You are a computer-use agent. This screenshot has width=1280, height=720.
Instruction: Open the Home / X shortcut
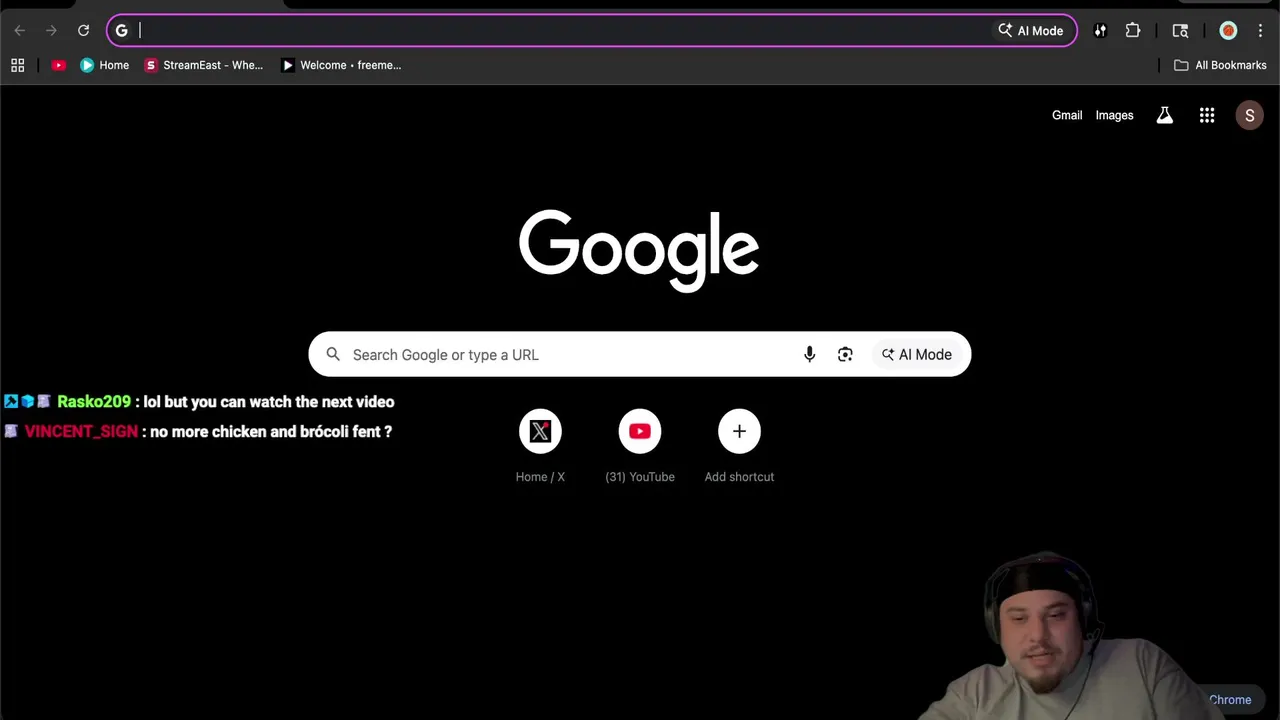click(x=540, y=446)
